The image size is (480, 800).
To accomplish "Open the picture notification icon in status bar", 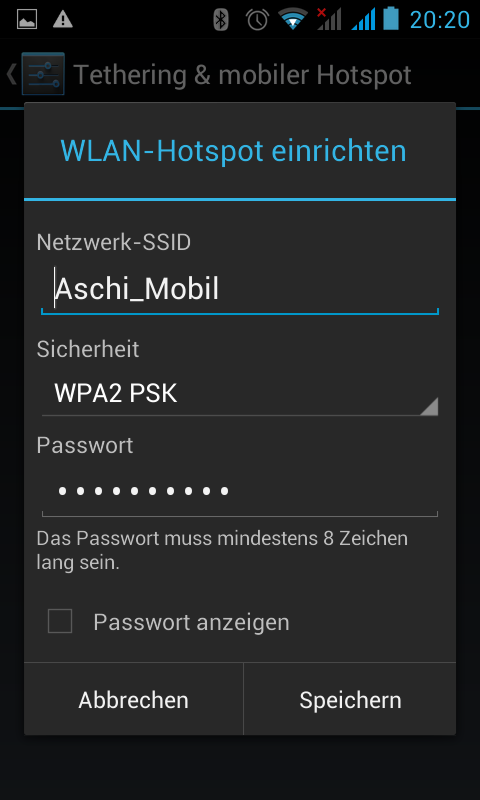I will [27, 19].
